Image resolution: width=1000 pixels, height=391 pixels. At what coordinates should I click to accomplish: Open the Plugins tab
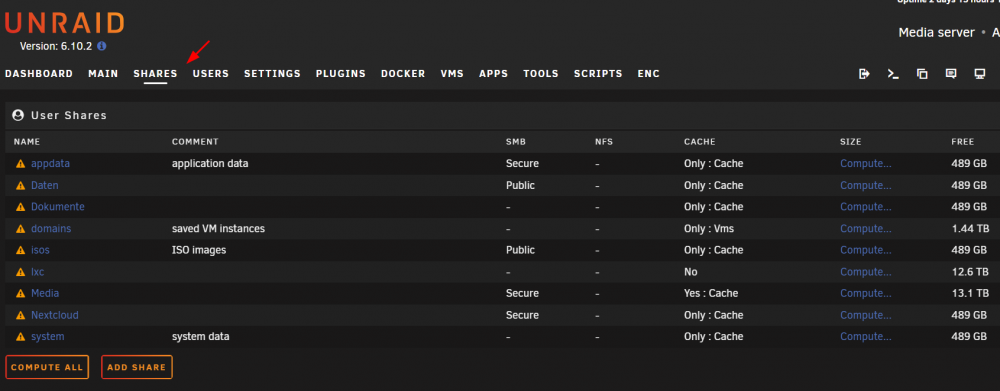tap(341, 74)
